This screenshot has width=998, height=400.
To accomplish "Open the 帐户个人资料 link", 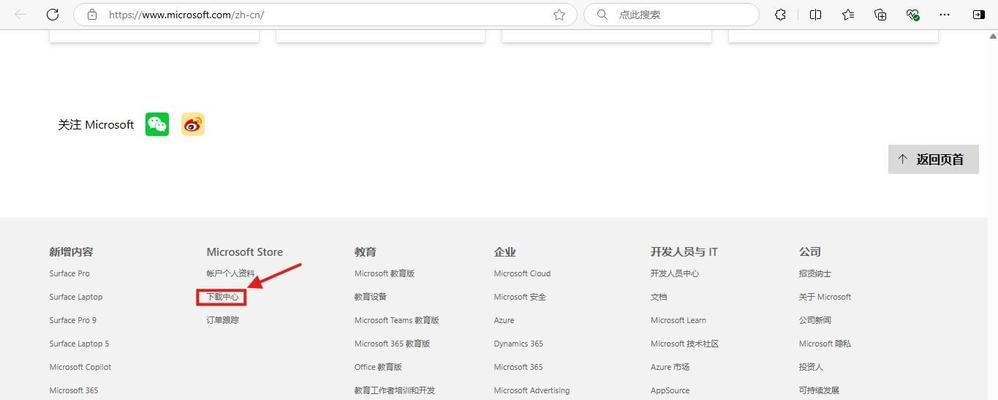I will (x=230, y=274).
